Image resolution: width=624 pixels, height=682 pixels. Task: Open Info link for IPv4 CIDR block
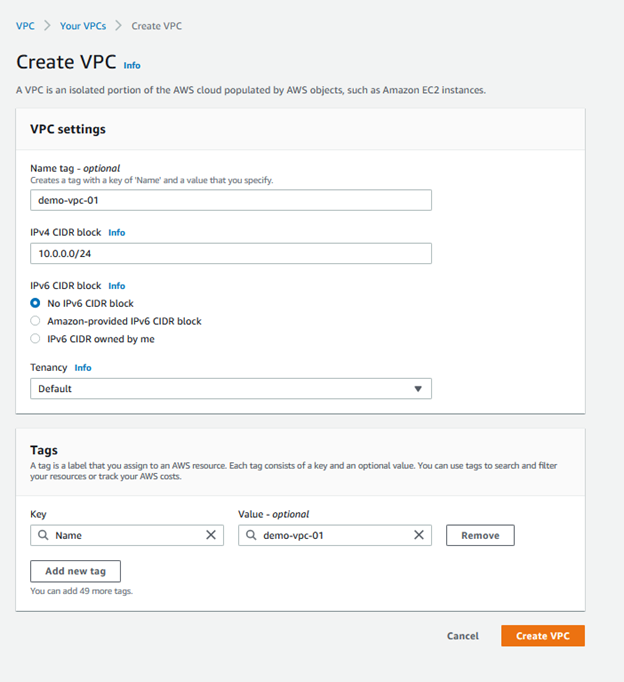coord(117,233)
